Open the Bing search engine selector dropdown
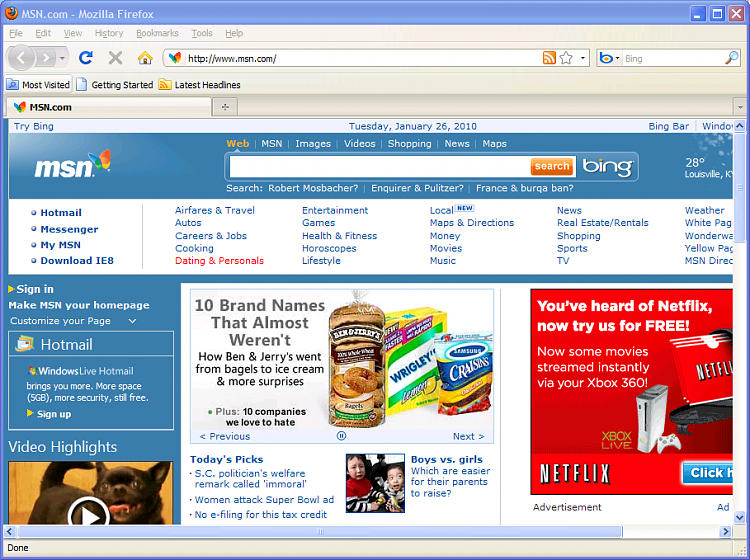This screenshot has height=560, width=750. [x=618, y=58]
